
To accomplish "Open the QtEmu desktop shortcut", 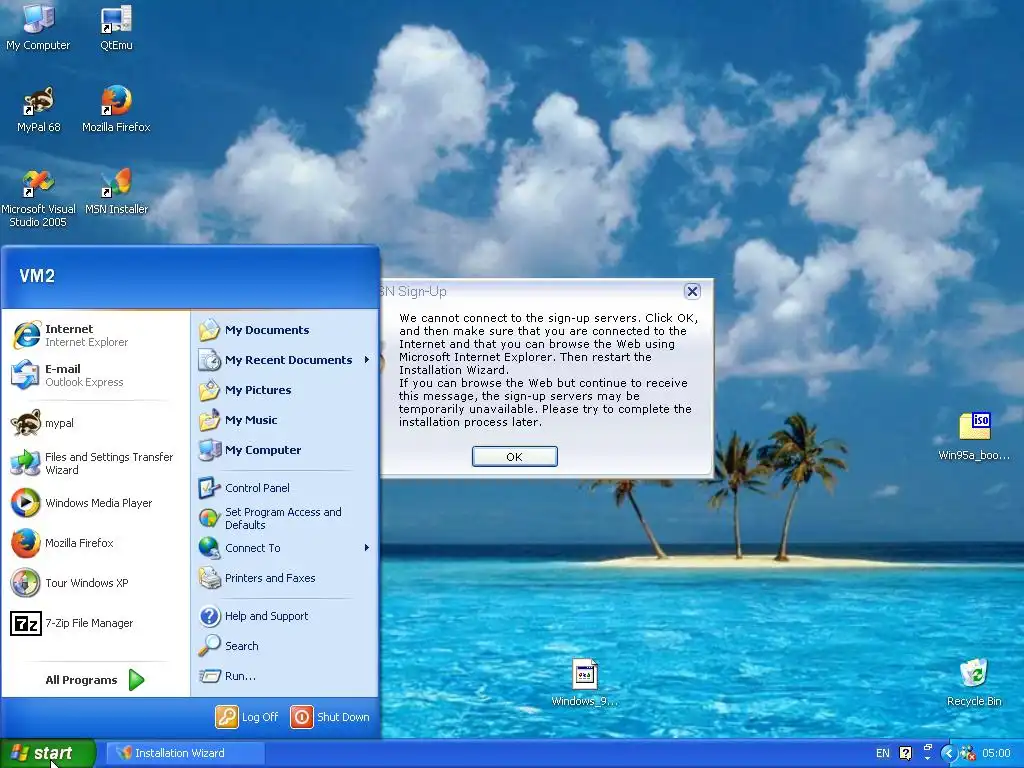I will click(116, 26).
